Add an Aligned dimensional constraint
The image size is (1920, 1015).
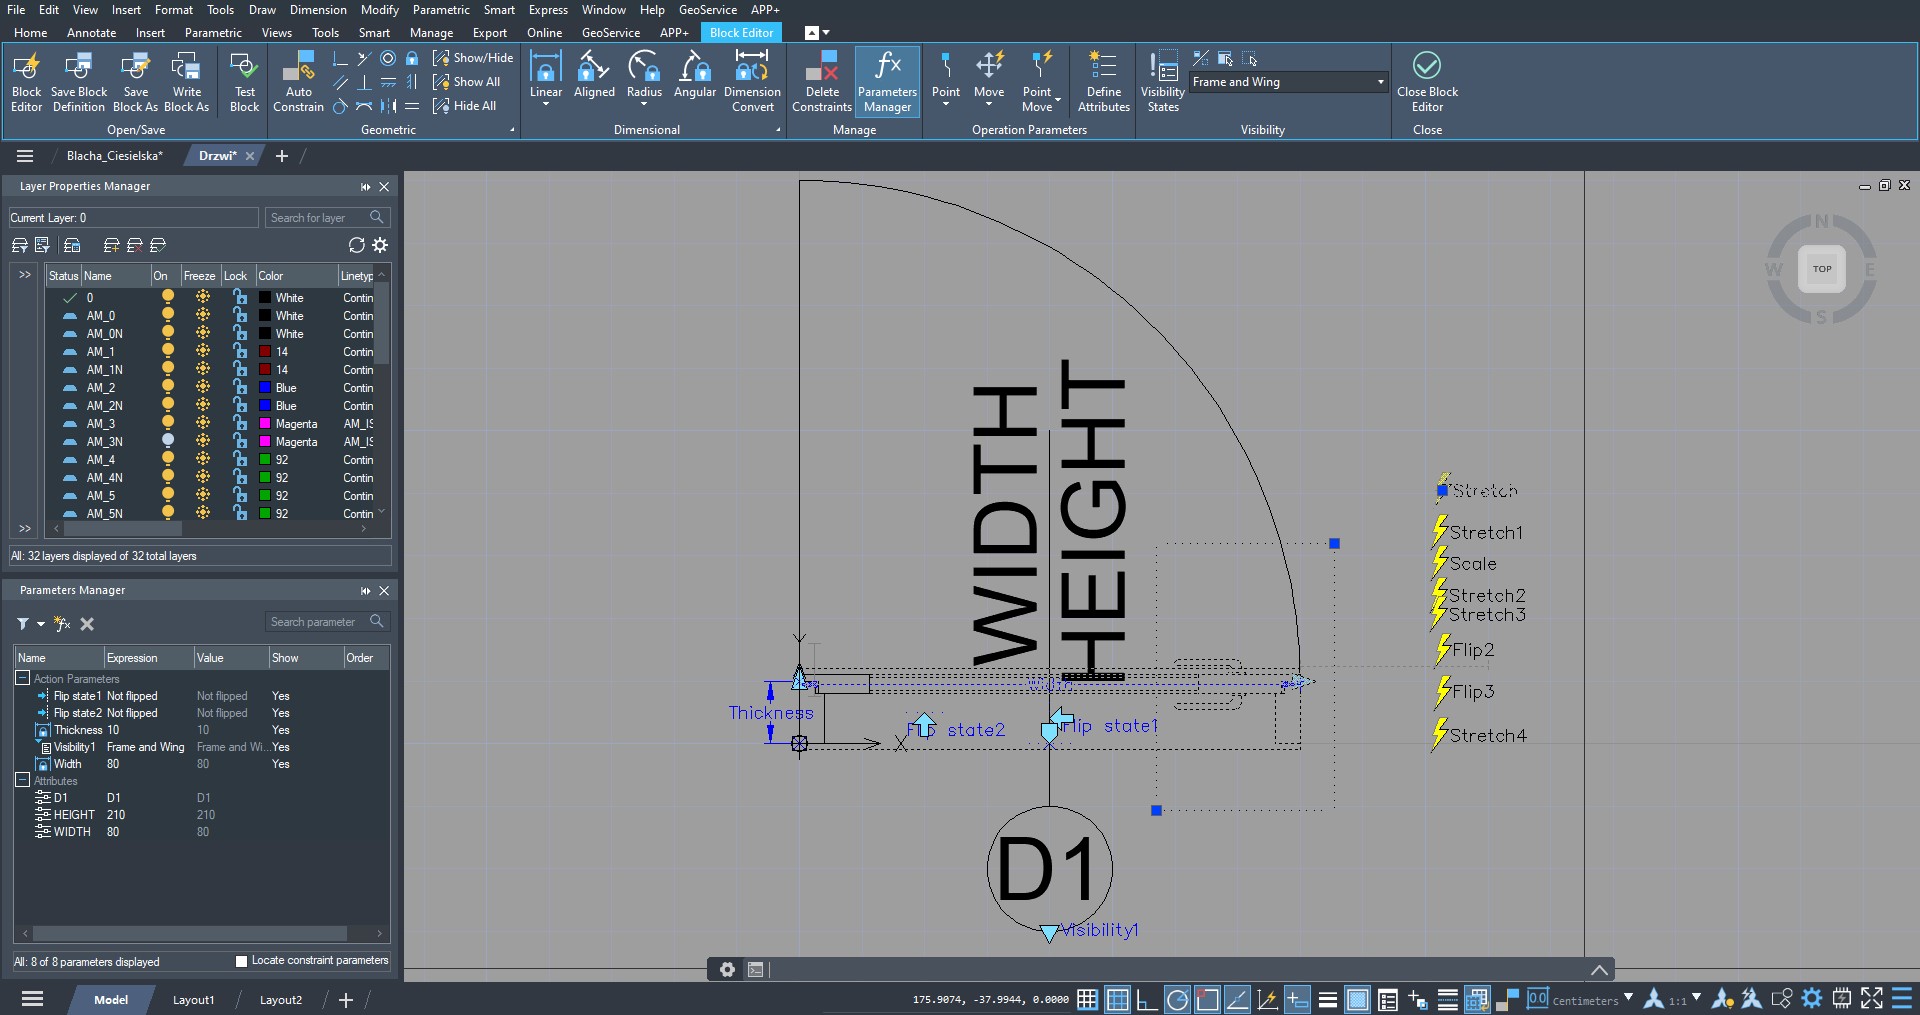[594, 76]
